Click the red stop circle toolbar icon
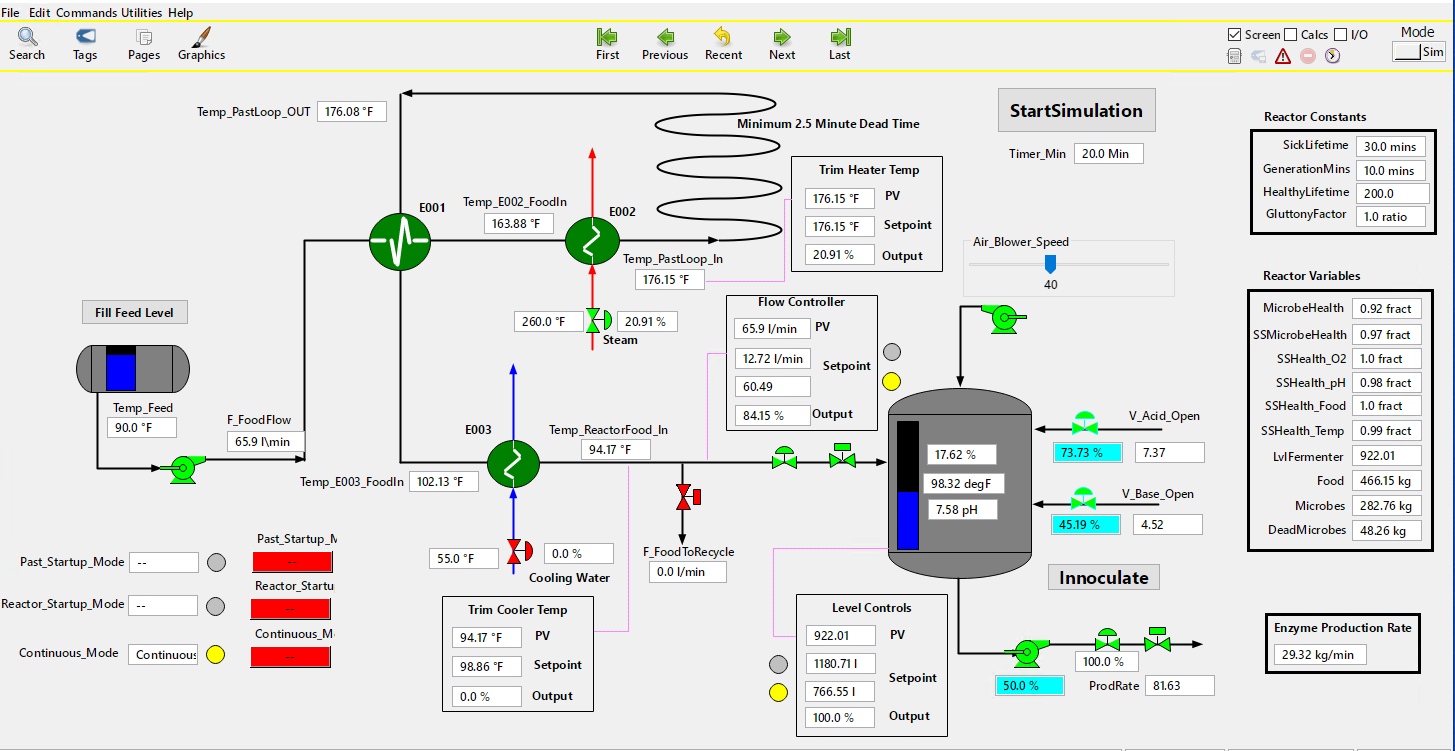Image resolution: width=1455 pixels, height=751 pixels. 1308,56
